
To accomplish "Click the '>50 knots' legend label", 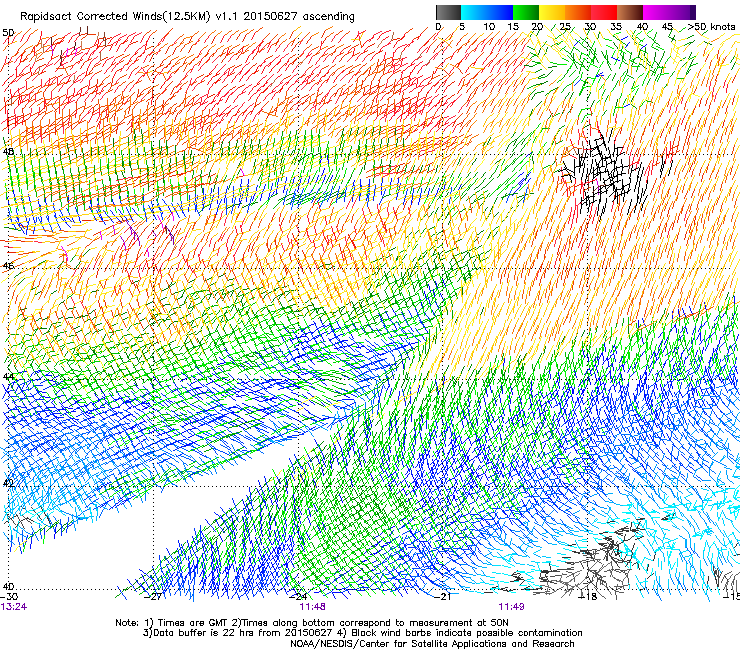I will click(x=711, y=27).
